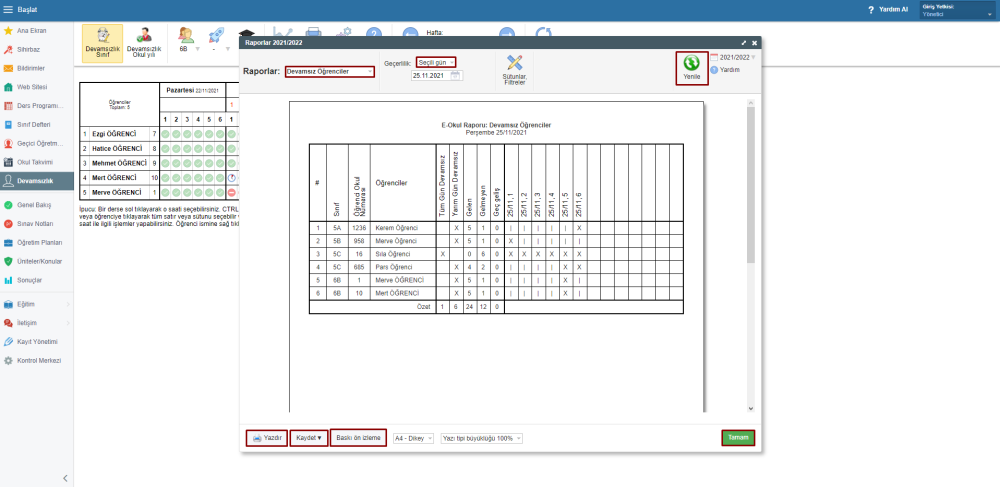
Task: Click the Devamsızlık sidebar icon
Action: tap(8, 181)
